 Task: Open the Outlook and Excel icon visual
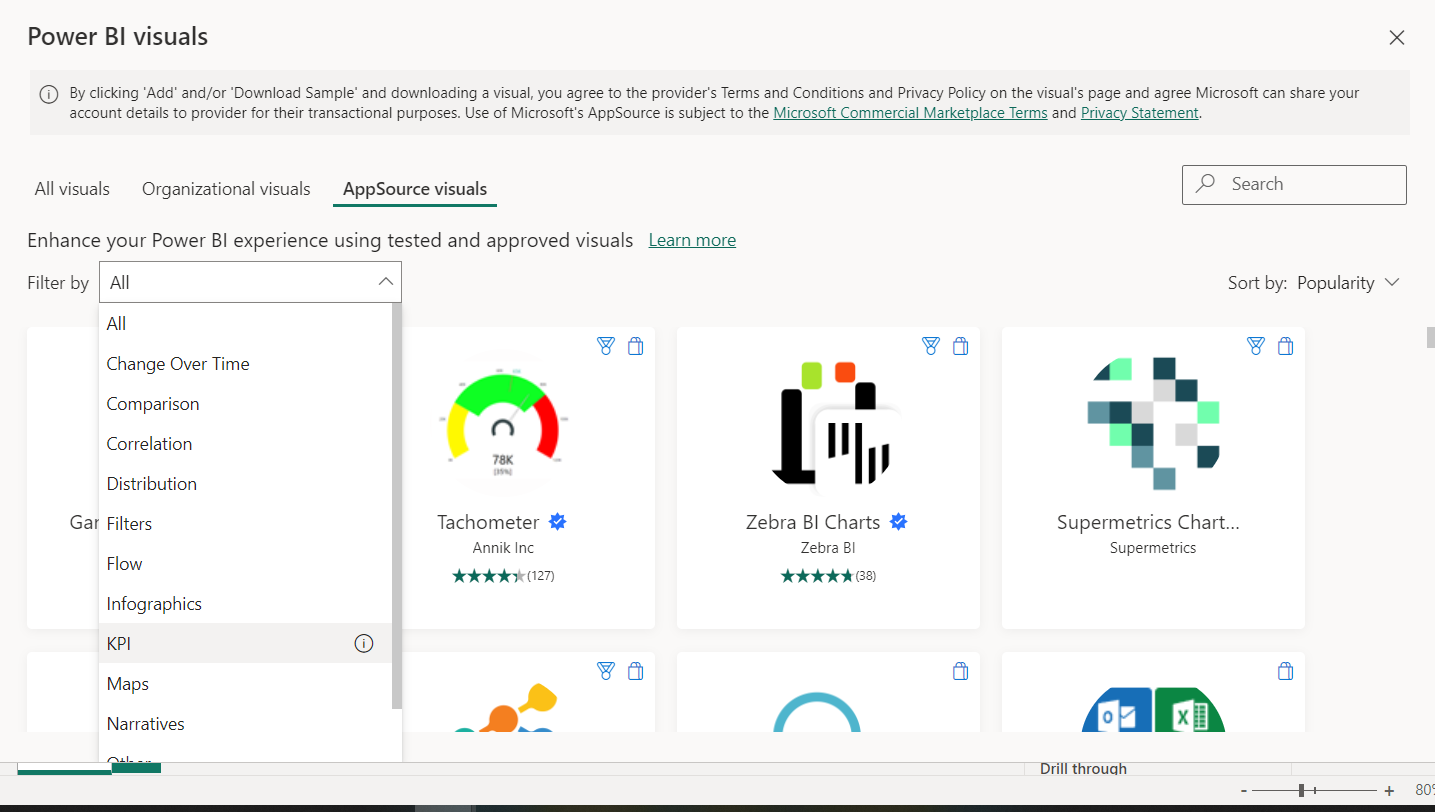pos(1153,708)
